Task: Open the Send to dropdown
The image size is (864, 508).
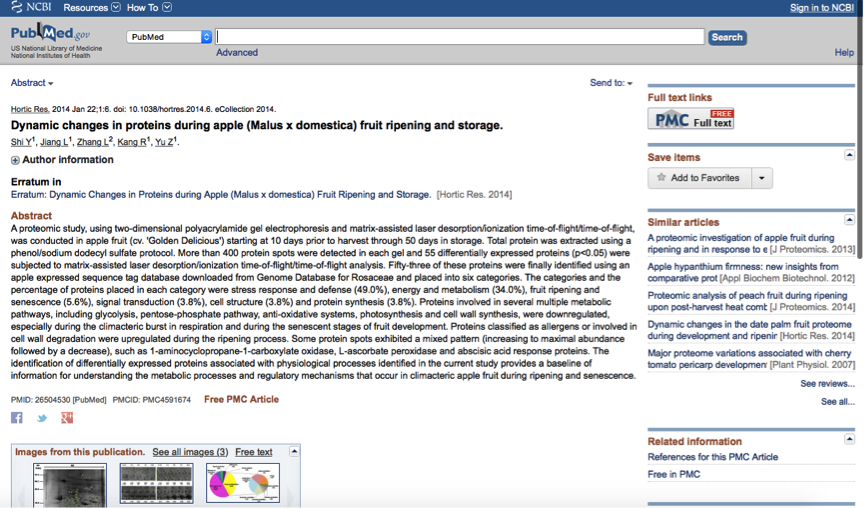Action: (611, 83)
